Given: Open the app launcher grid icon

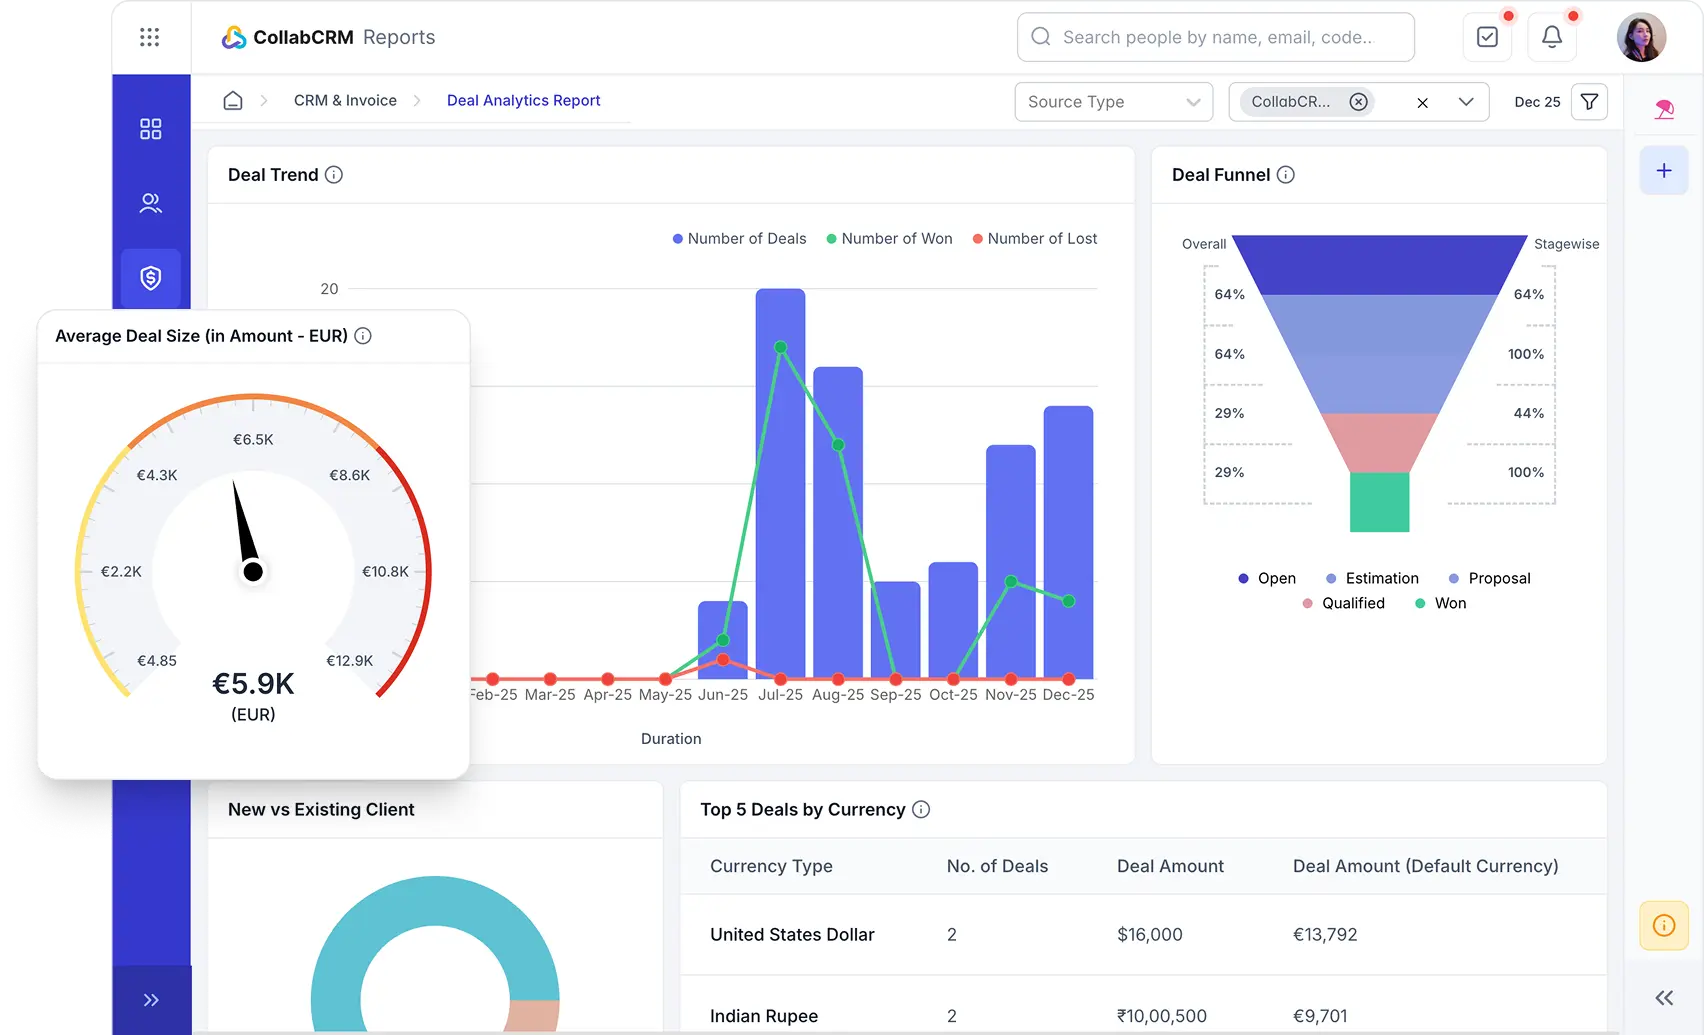Looking at the screenshot, I should coord(149,37).
